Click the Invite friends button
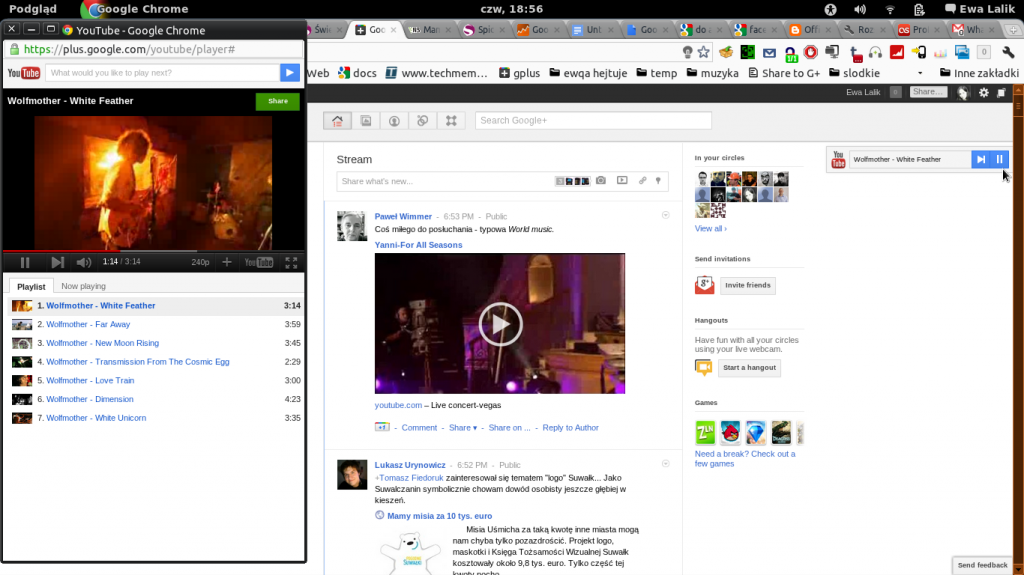The image size is (1024, 575). [x=748, y=285]
